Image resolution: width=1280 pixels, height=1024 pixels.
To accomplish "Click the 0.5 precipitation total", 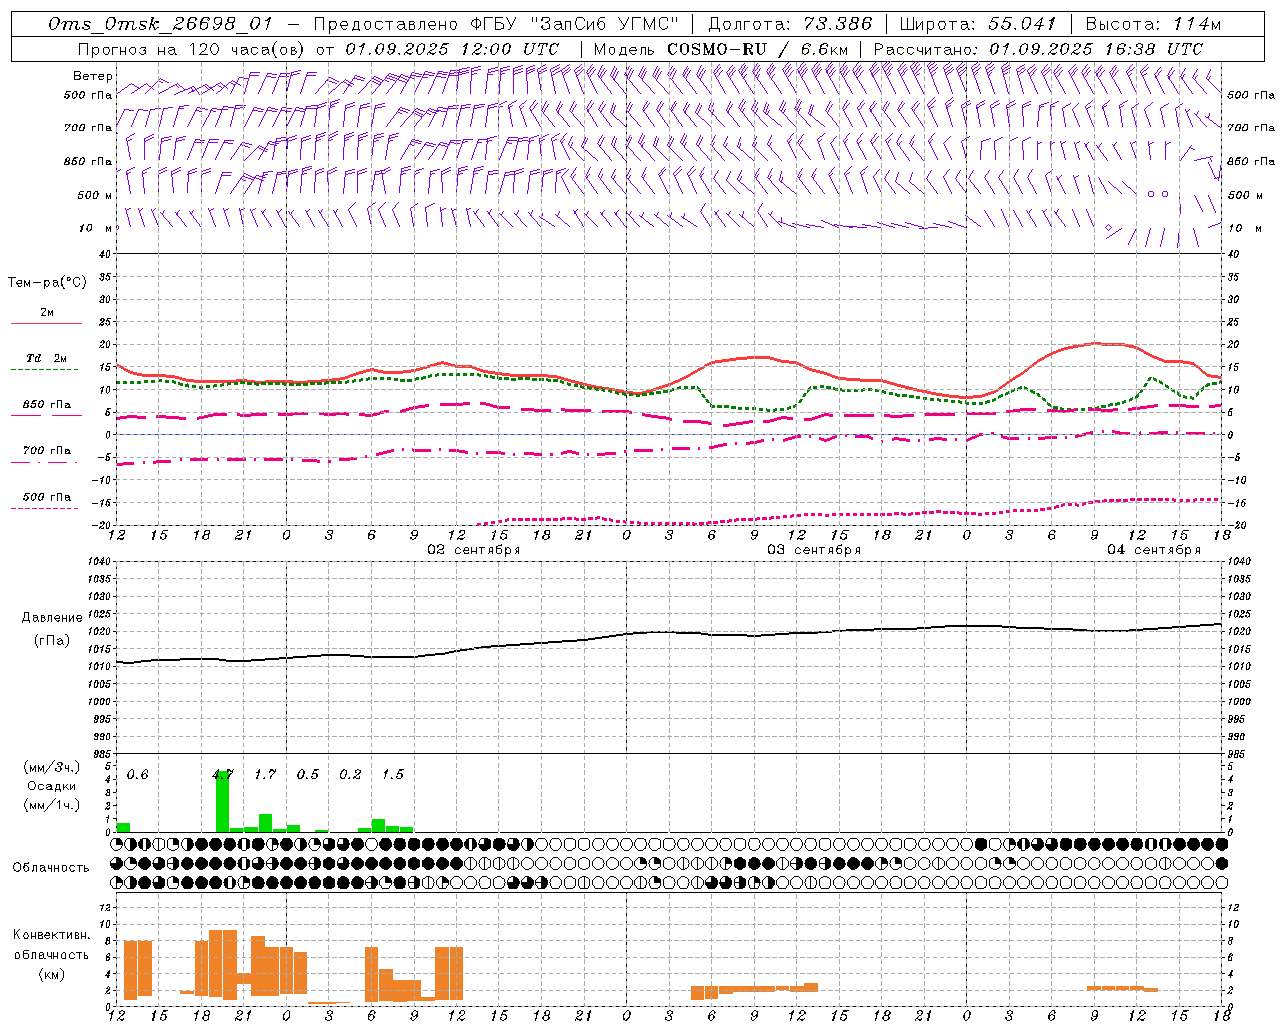I will click(x=308, y=774).
